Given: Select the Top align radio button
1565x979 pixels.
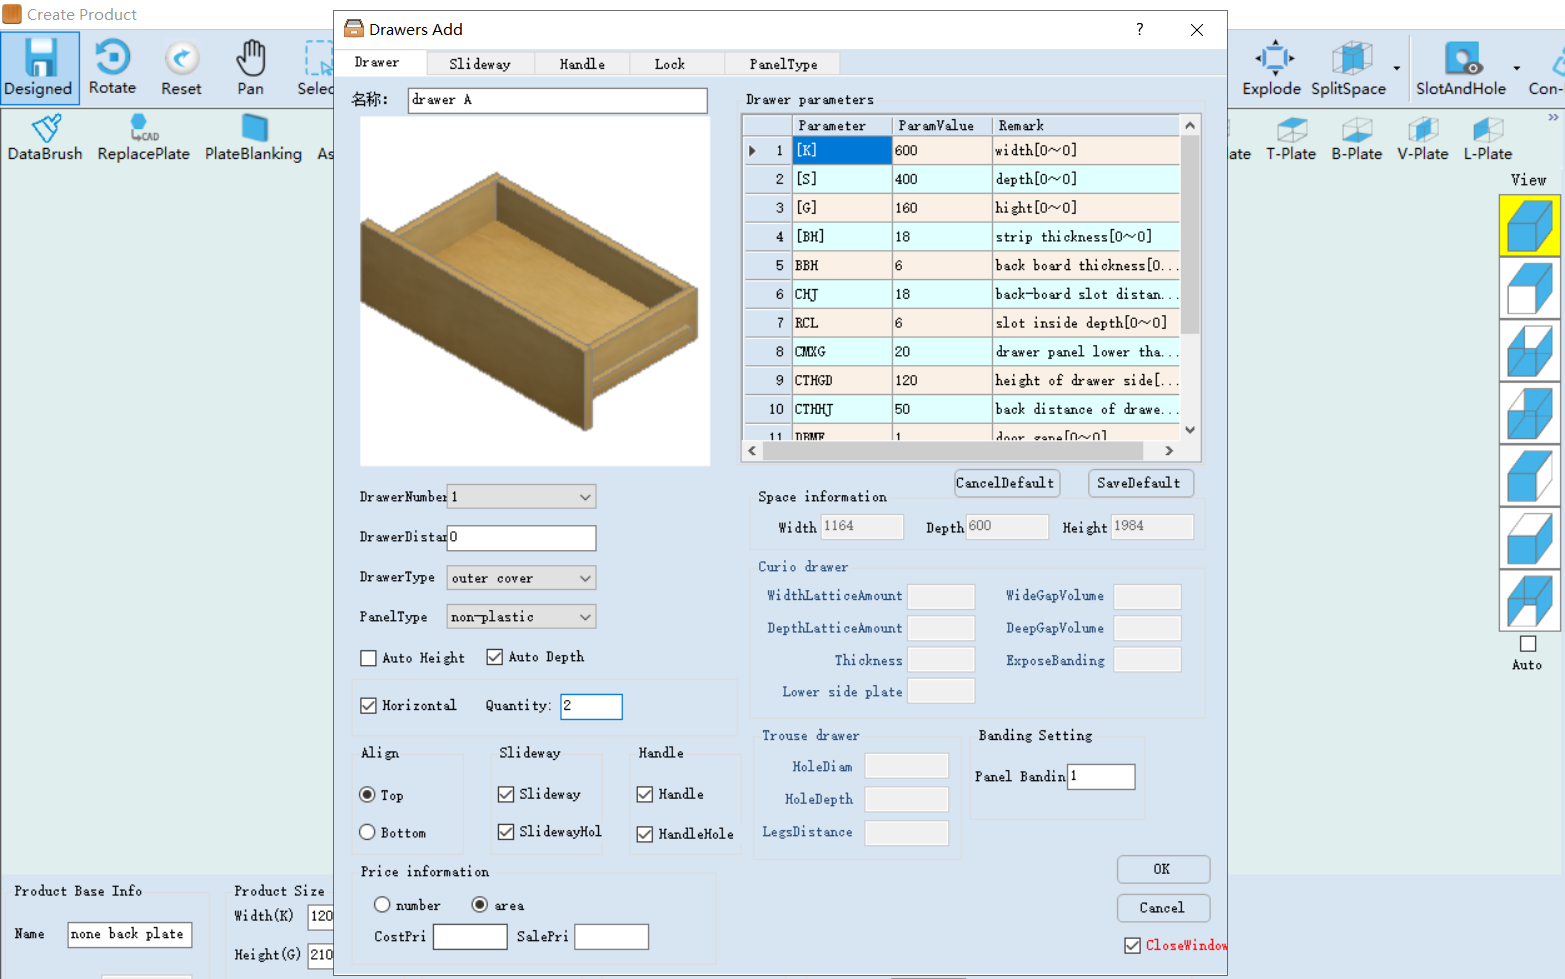Looking at the screenshot, I should 367,795.
